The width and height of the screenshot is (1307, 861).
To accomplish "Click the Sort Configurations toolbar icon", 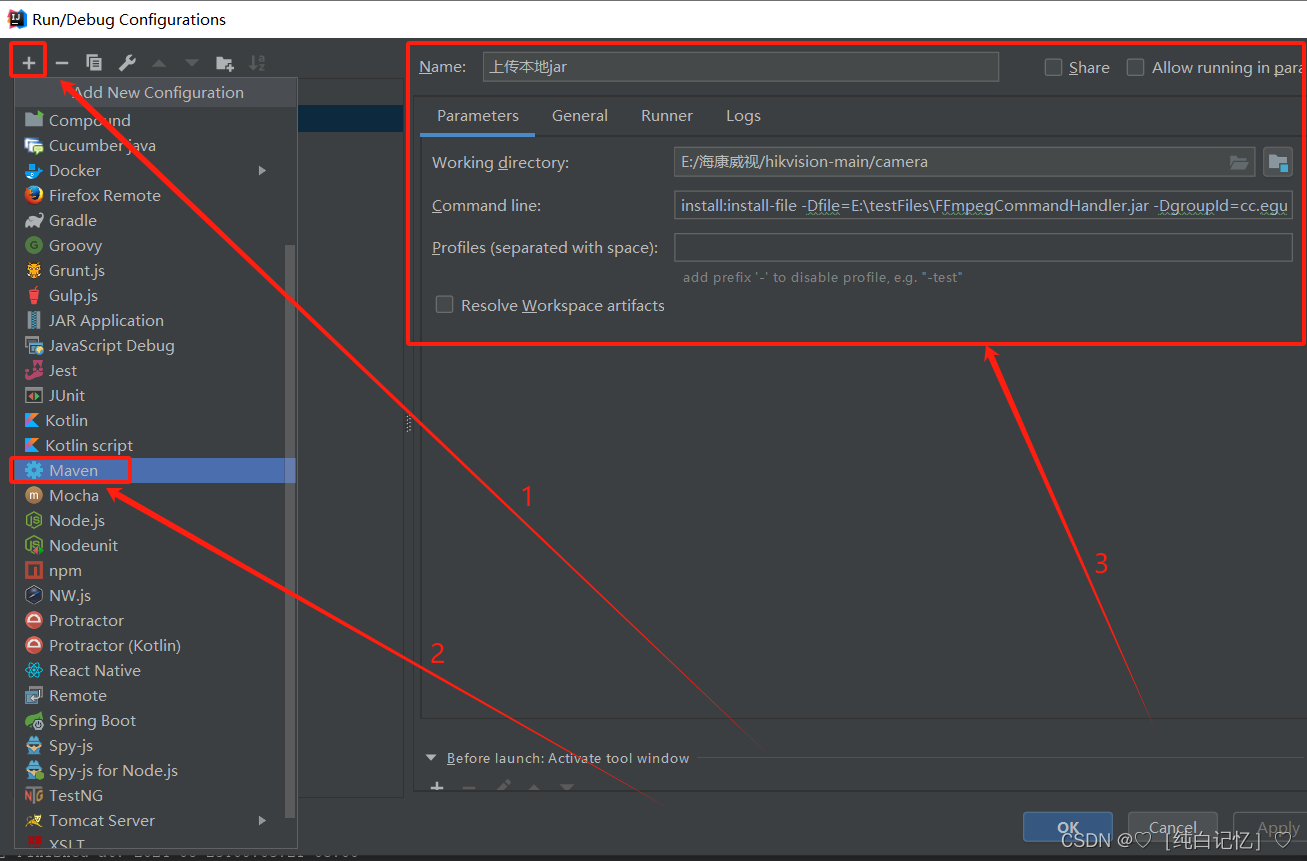I will coord(257,63).
